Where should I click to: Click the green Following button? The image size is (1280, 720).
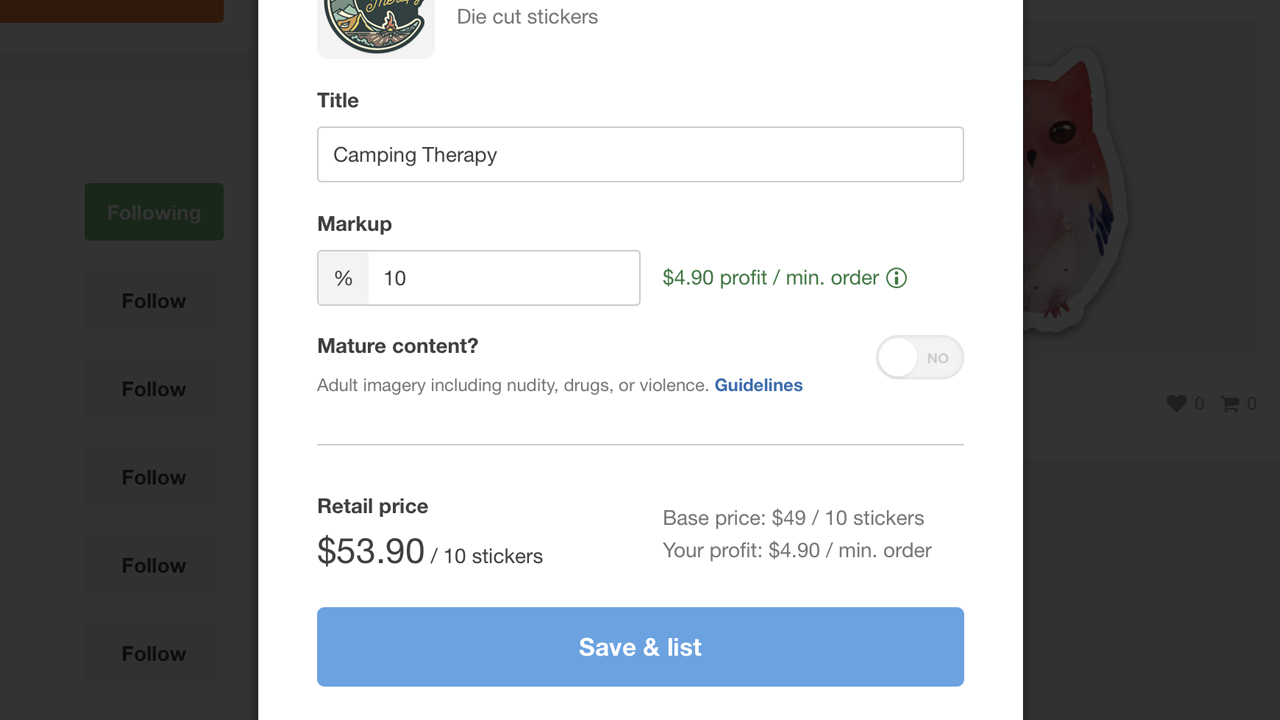(x=154, y=212)
